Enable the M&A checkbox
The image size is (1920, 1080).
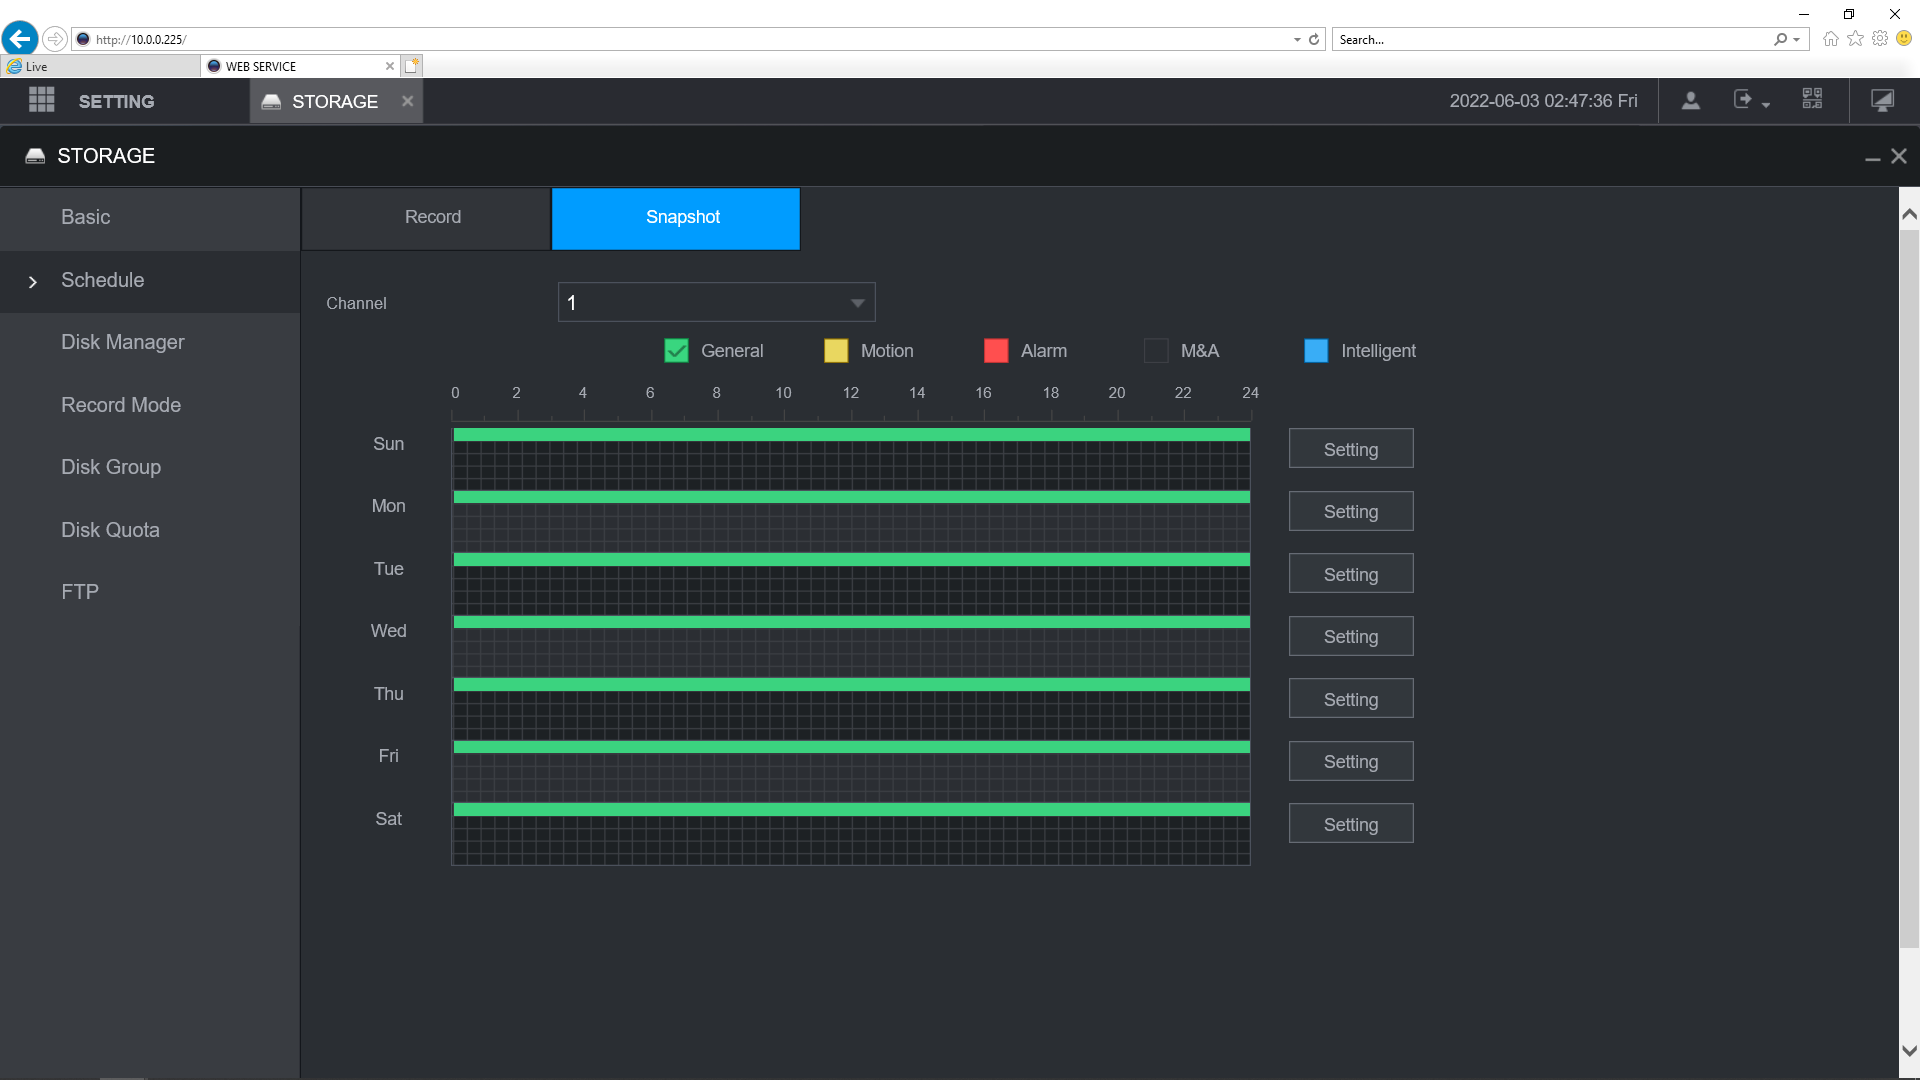[x=1156, y=351]
